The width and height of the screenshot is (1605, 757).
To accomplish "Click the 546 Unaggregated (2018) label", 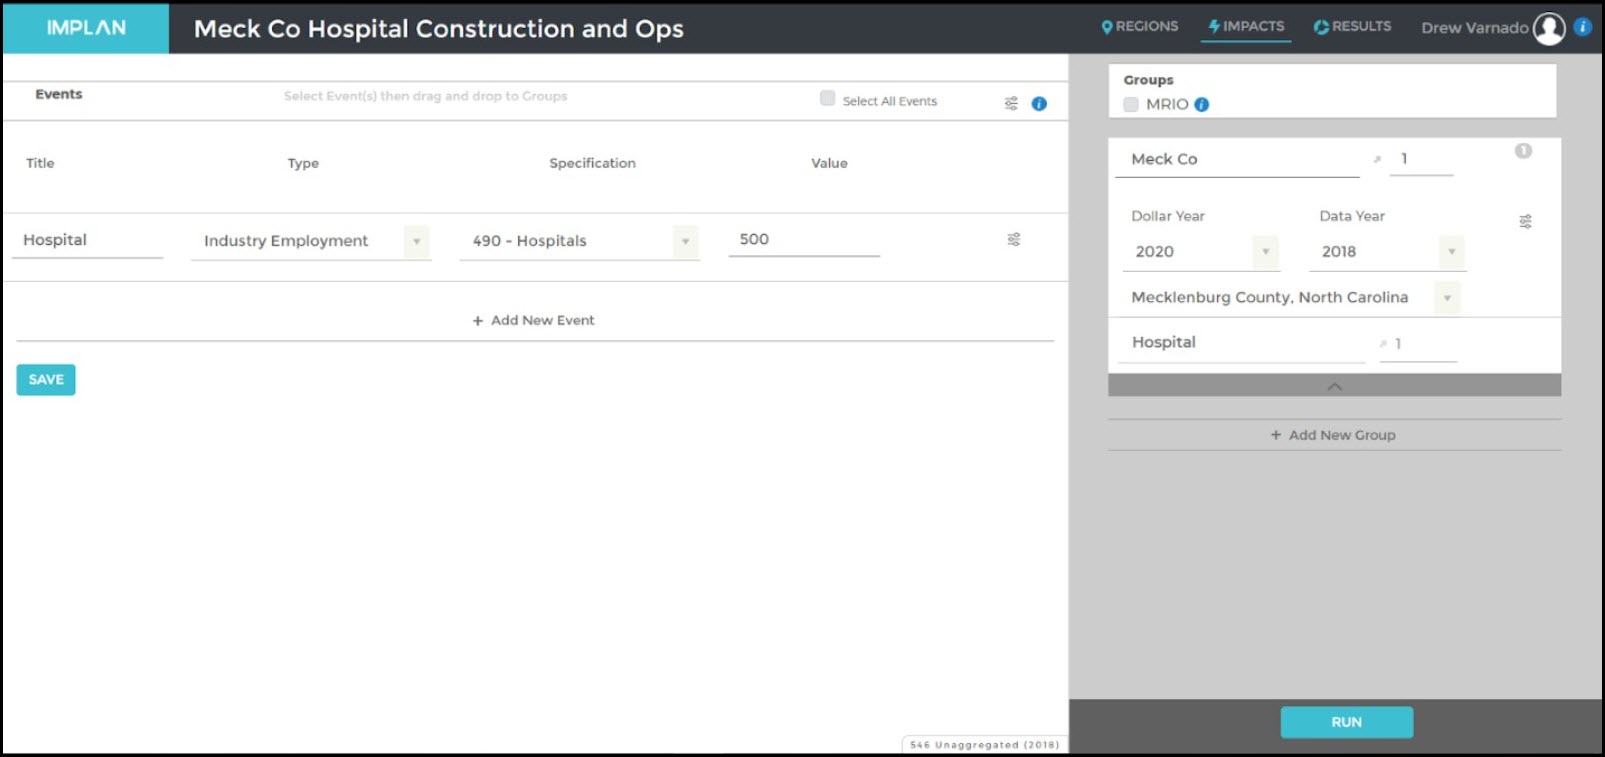I will click(x=984, y=745).
